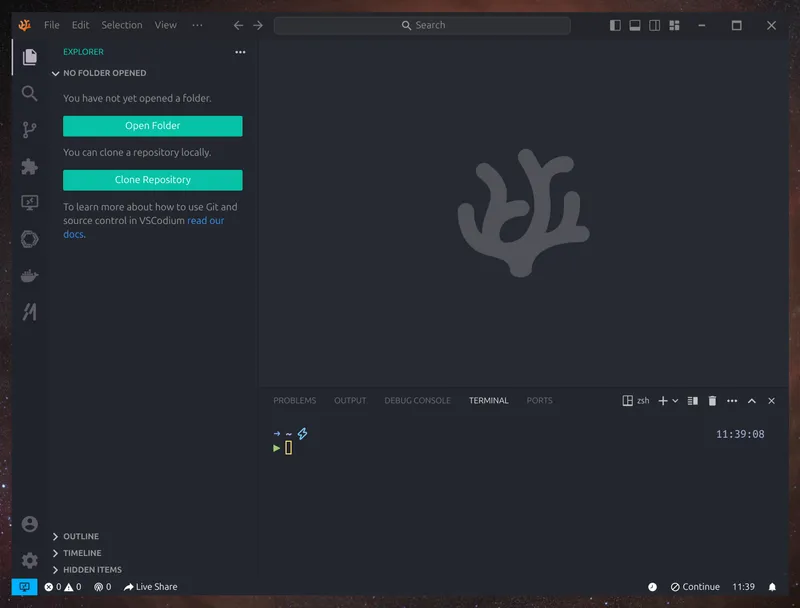Image resolution: width=800 pixels, height=608 pixels.
Task: Switch to the PORTS tab
Action: coord(540,400)
